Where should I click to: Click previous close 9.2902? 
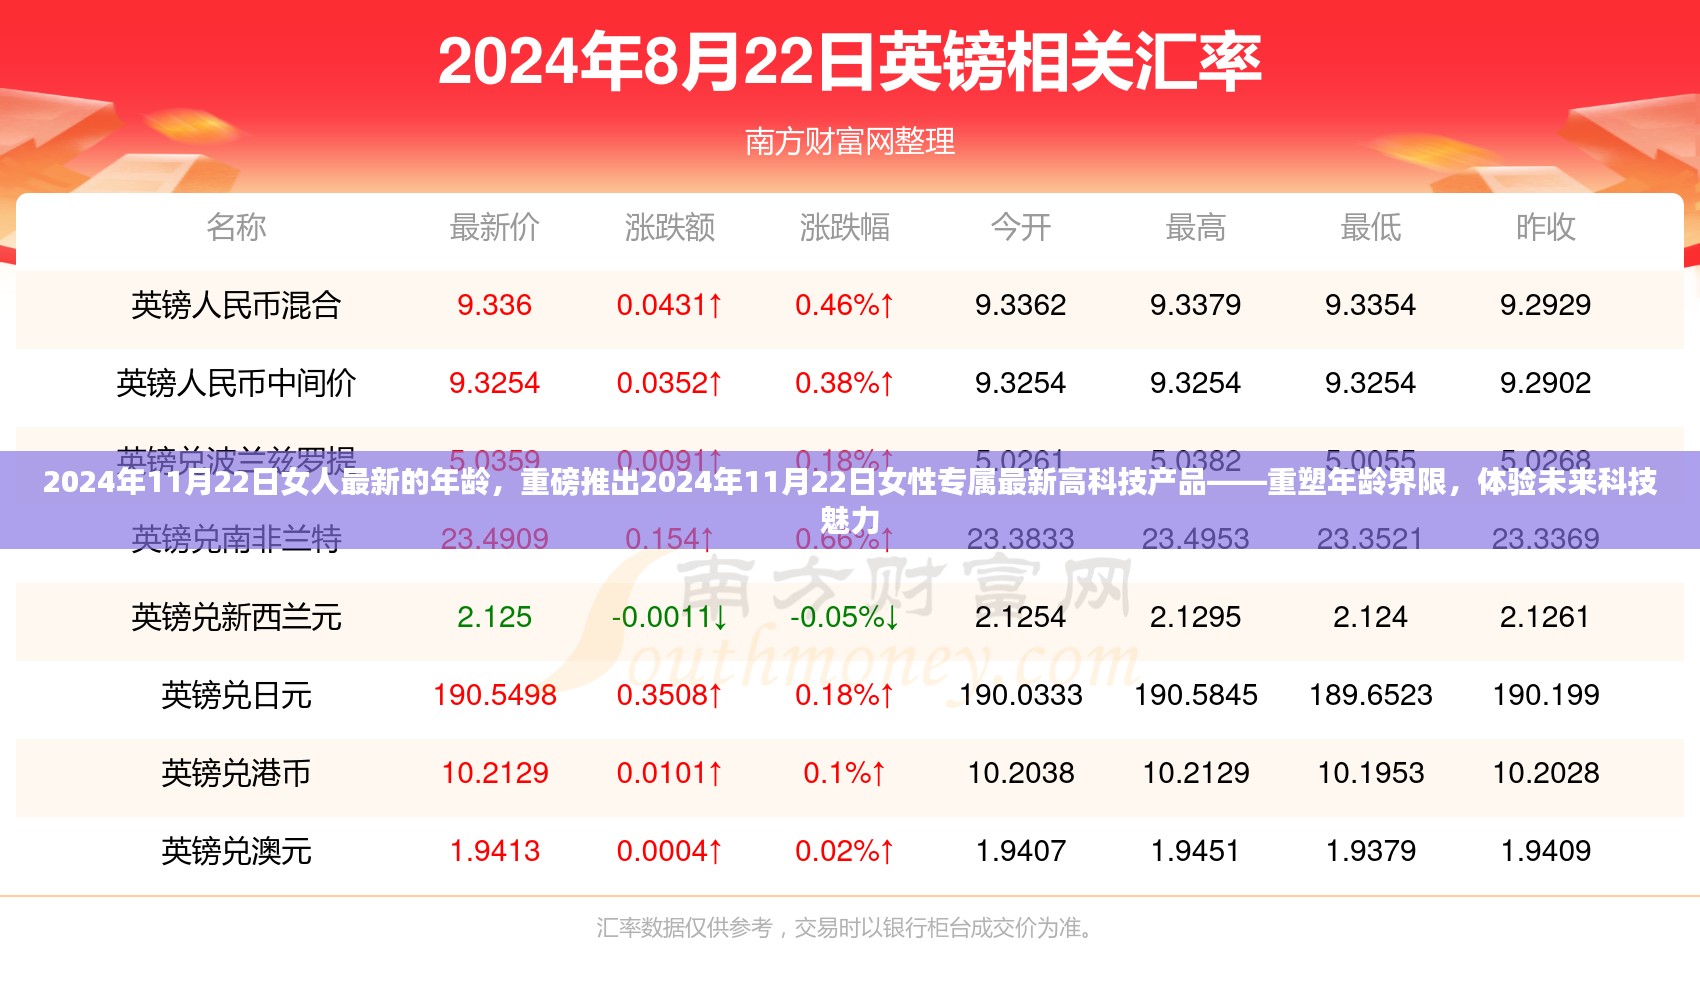tap(1545, 383)
